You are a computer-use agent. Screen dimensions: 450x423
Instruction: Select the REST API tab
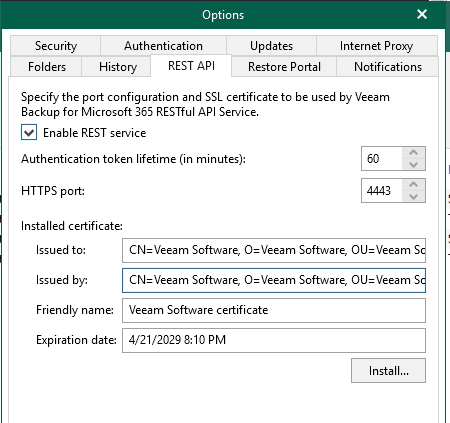click(191, 66)
